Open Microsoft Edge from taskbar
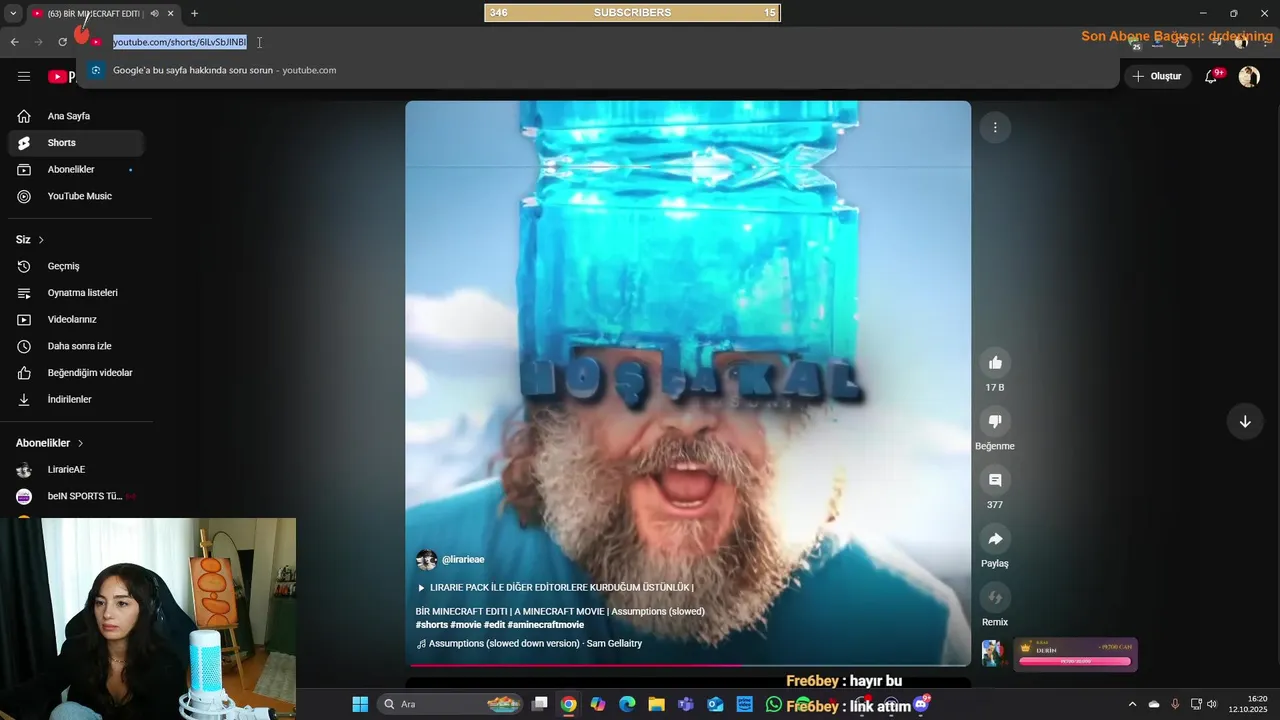1280x720 pixels. coord(627,704)
